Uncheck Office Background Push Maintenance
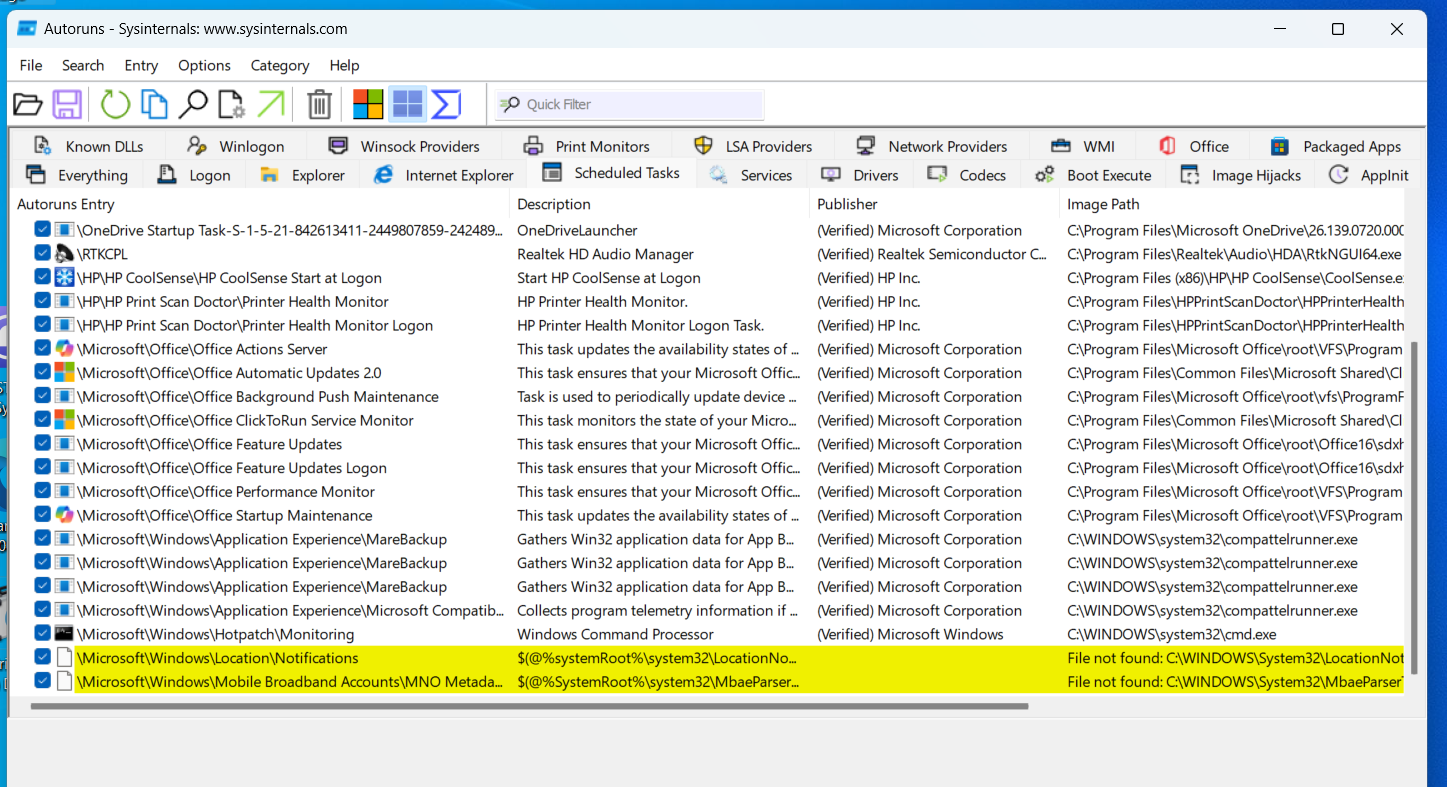1447x787 pixels. 42,397
